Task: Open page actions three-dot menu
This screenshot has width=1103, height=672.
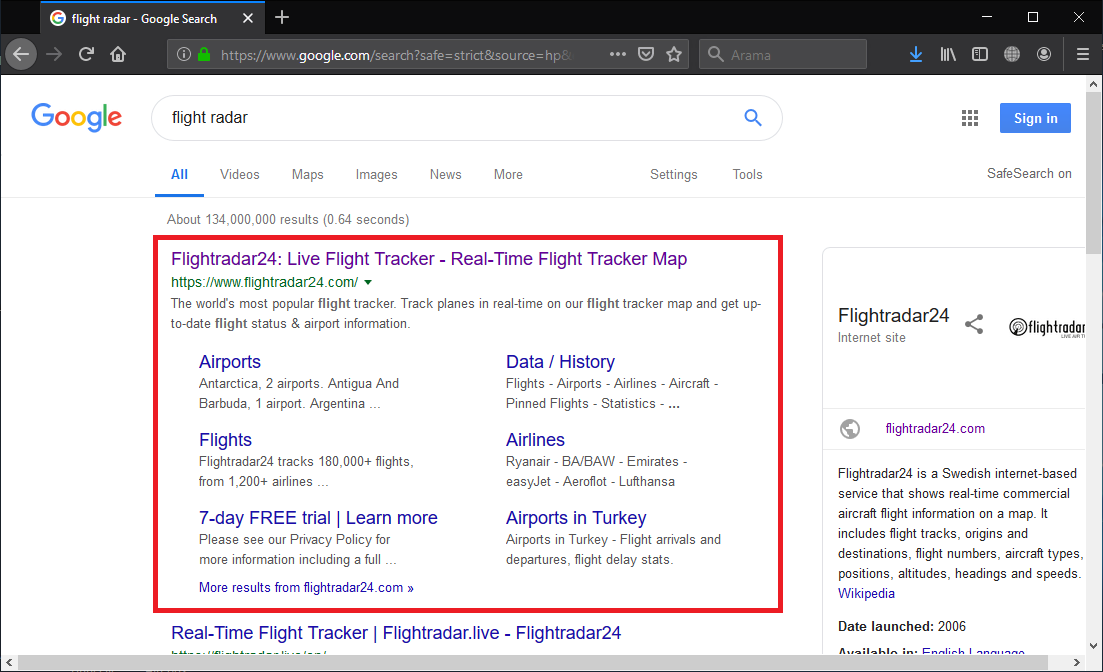Action: click(x=618, y=55)
